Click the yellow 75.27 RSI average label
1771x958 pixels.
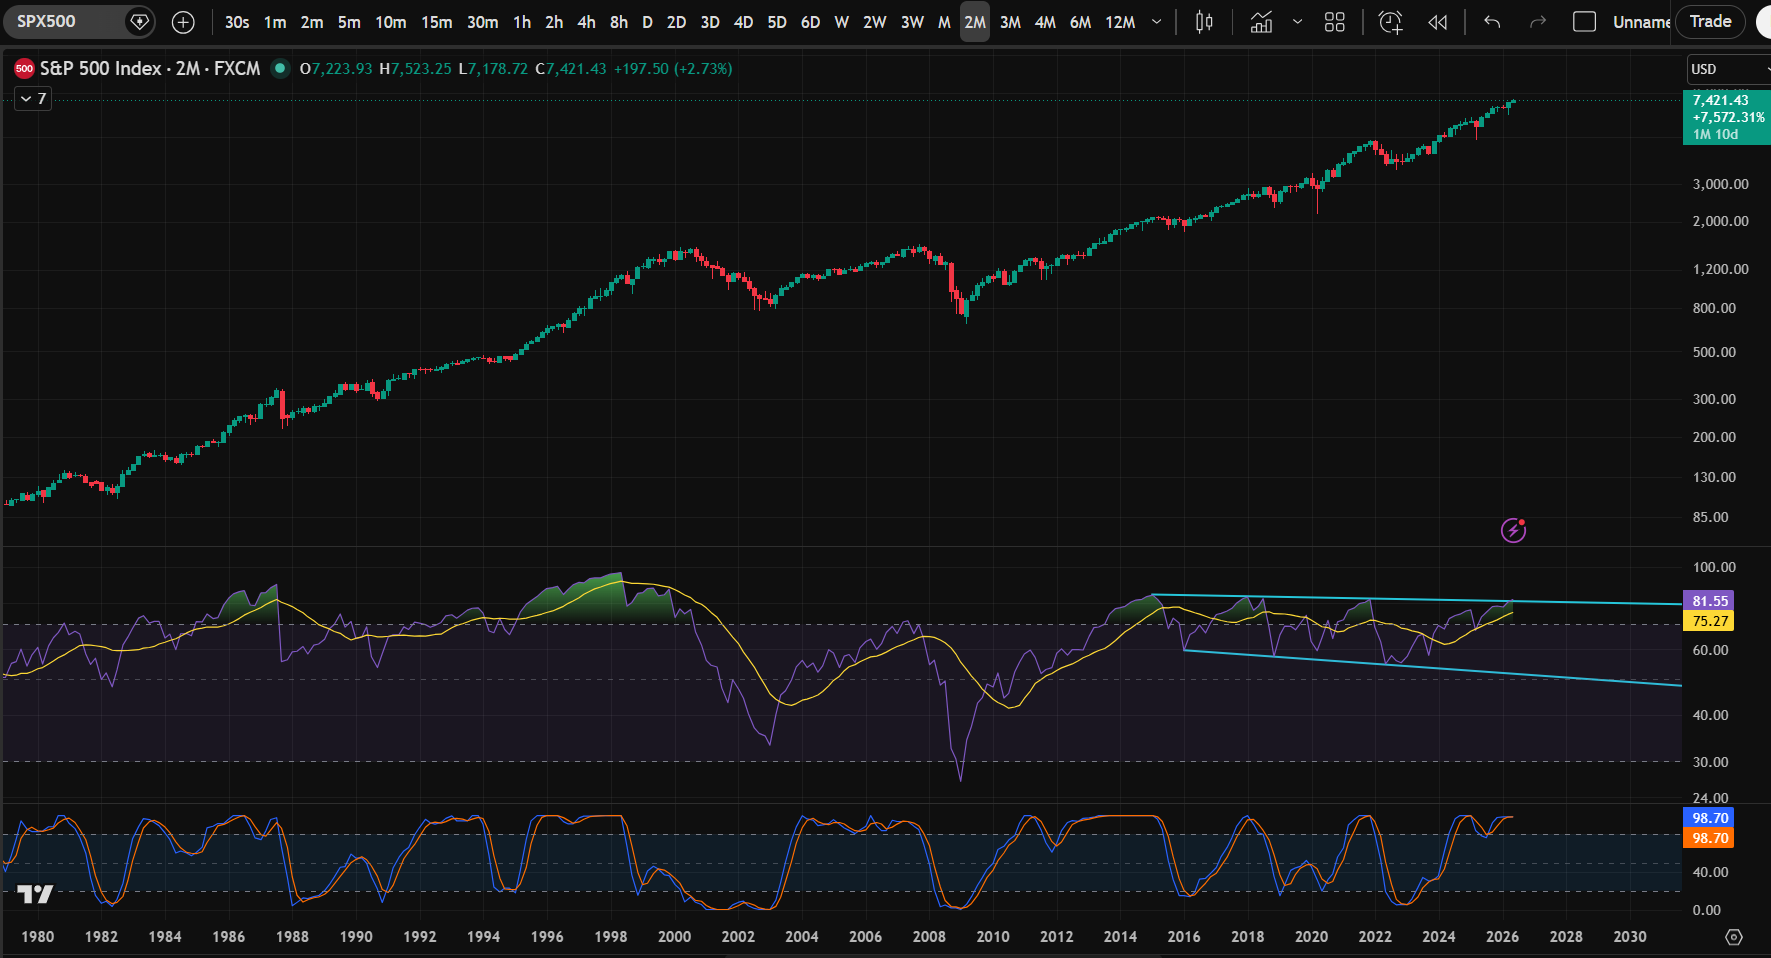[x=1710, y=621]
